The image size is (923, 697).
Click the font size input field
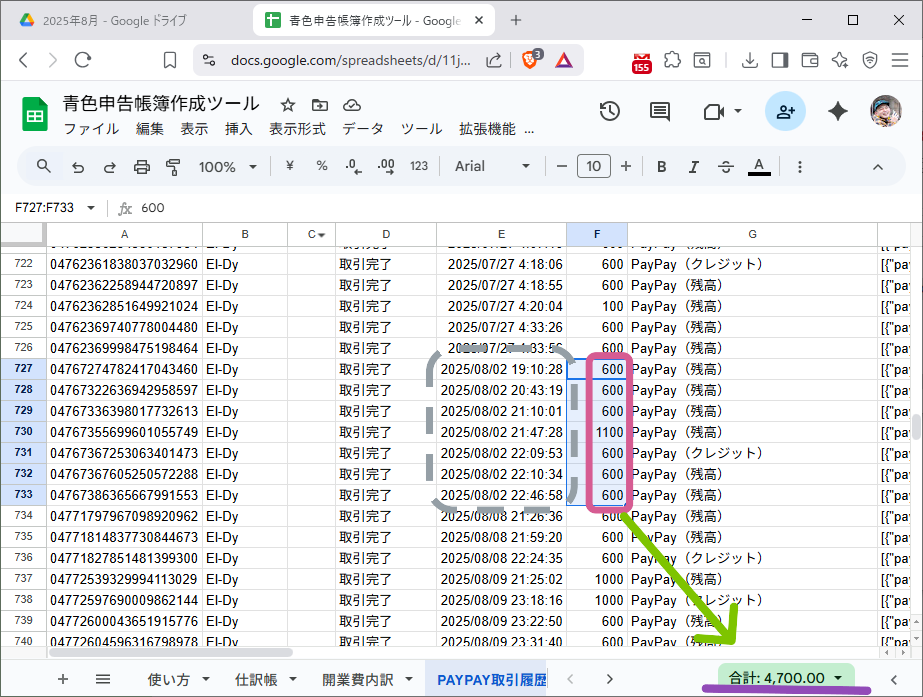(594, 167)
